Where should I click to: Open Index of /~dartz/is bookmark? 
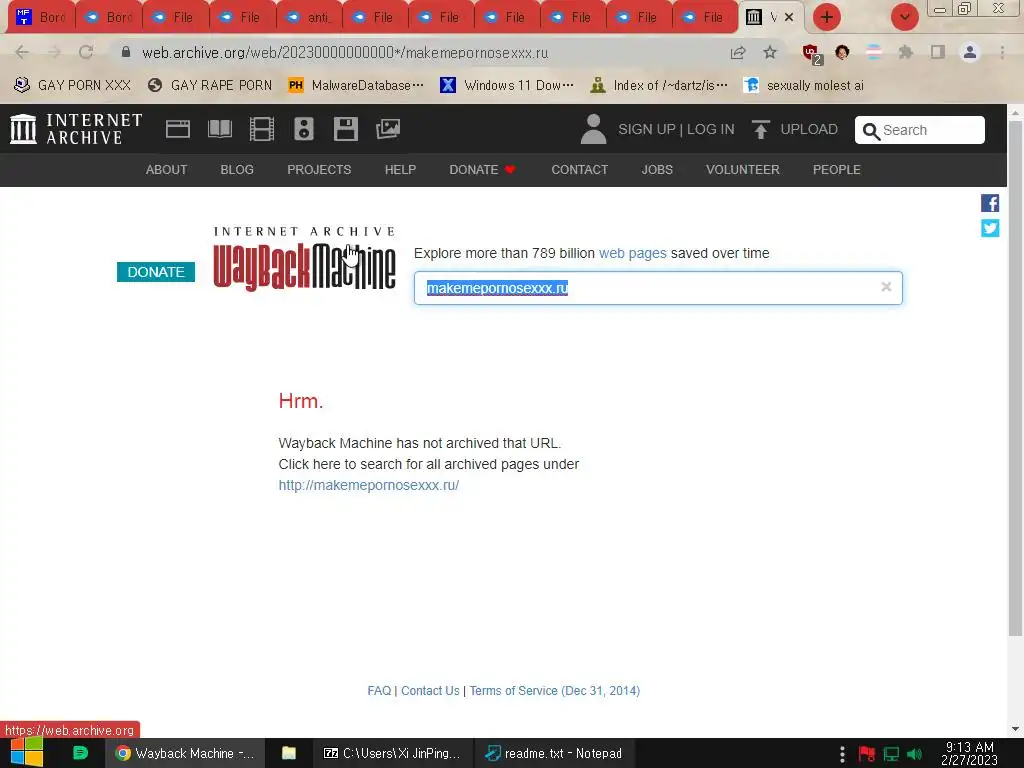click(659, 85)
